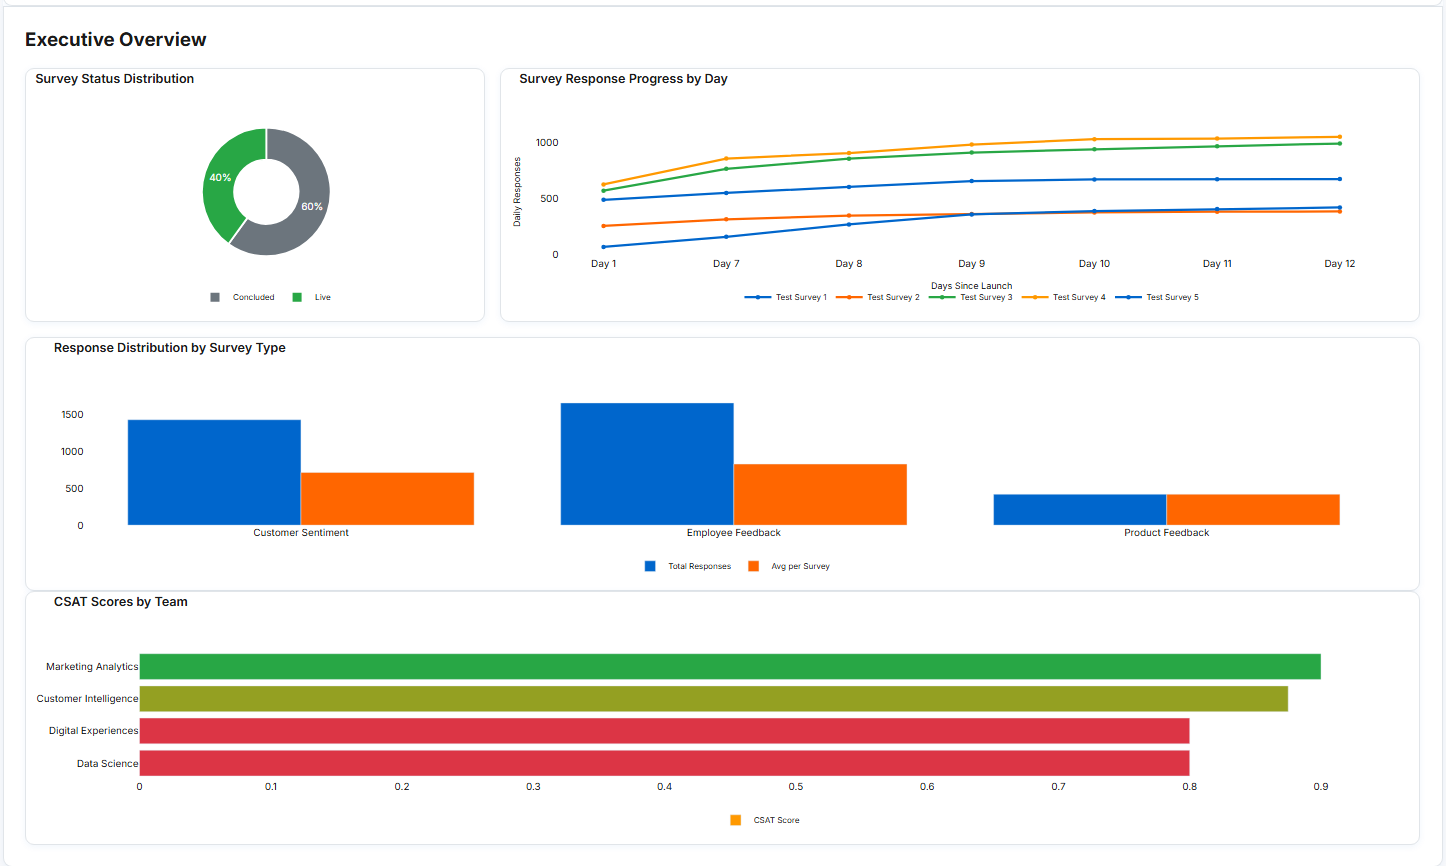
Task: Click the 1500 tick on the bar chart axis
Action: point(73,415)
